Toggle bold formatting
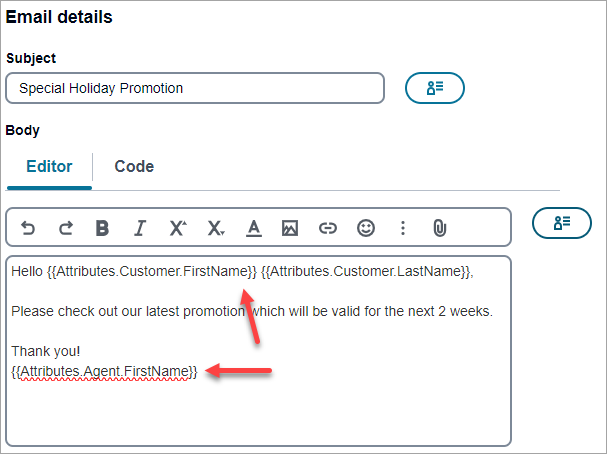 (x=102, y=228)
